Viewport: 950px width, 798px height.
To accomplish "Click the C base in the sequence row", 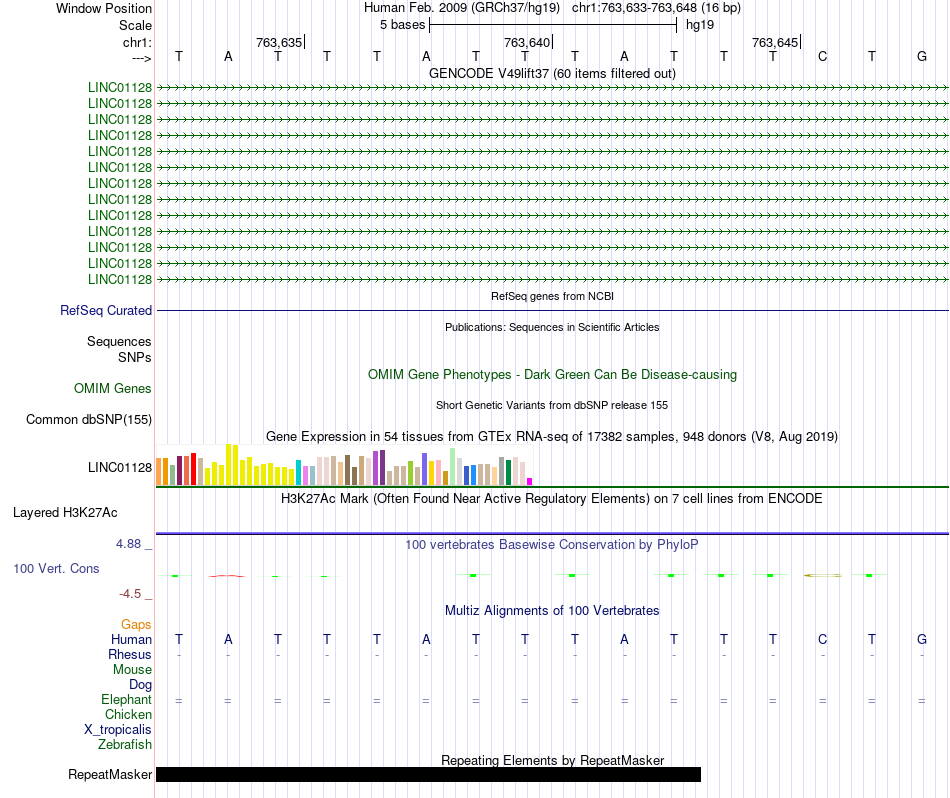I will point(822,56).
